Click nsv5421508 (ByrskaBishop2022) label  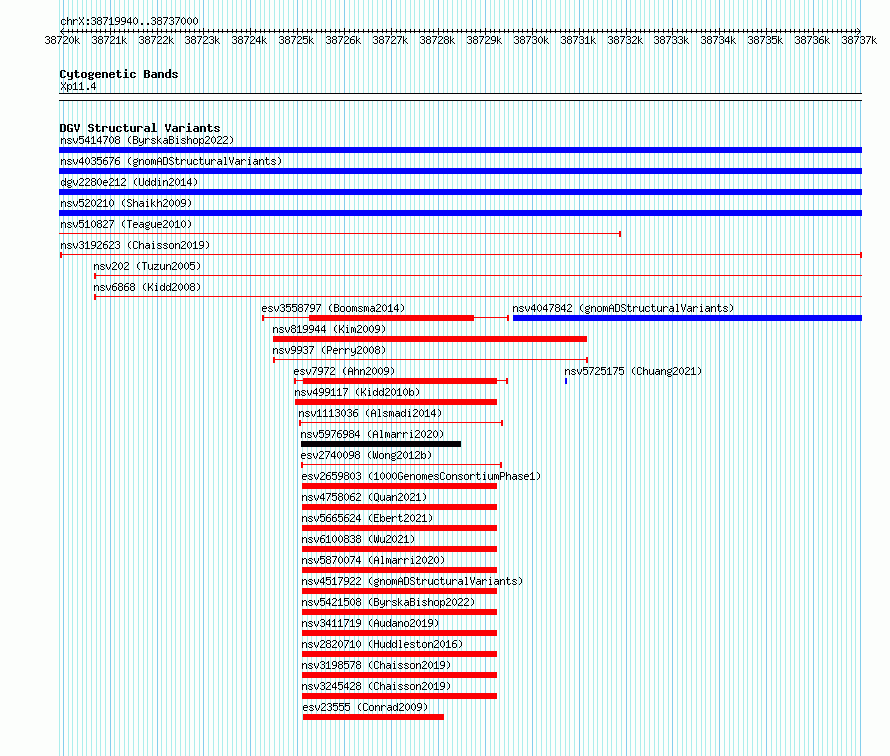pos(388,602)
